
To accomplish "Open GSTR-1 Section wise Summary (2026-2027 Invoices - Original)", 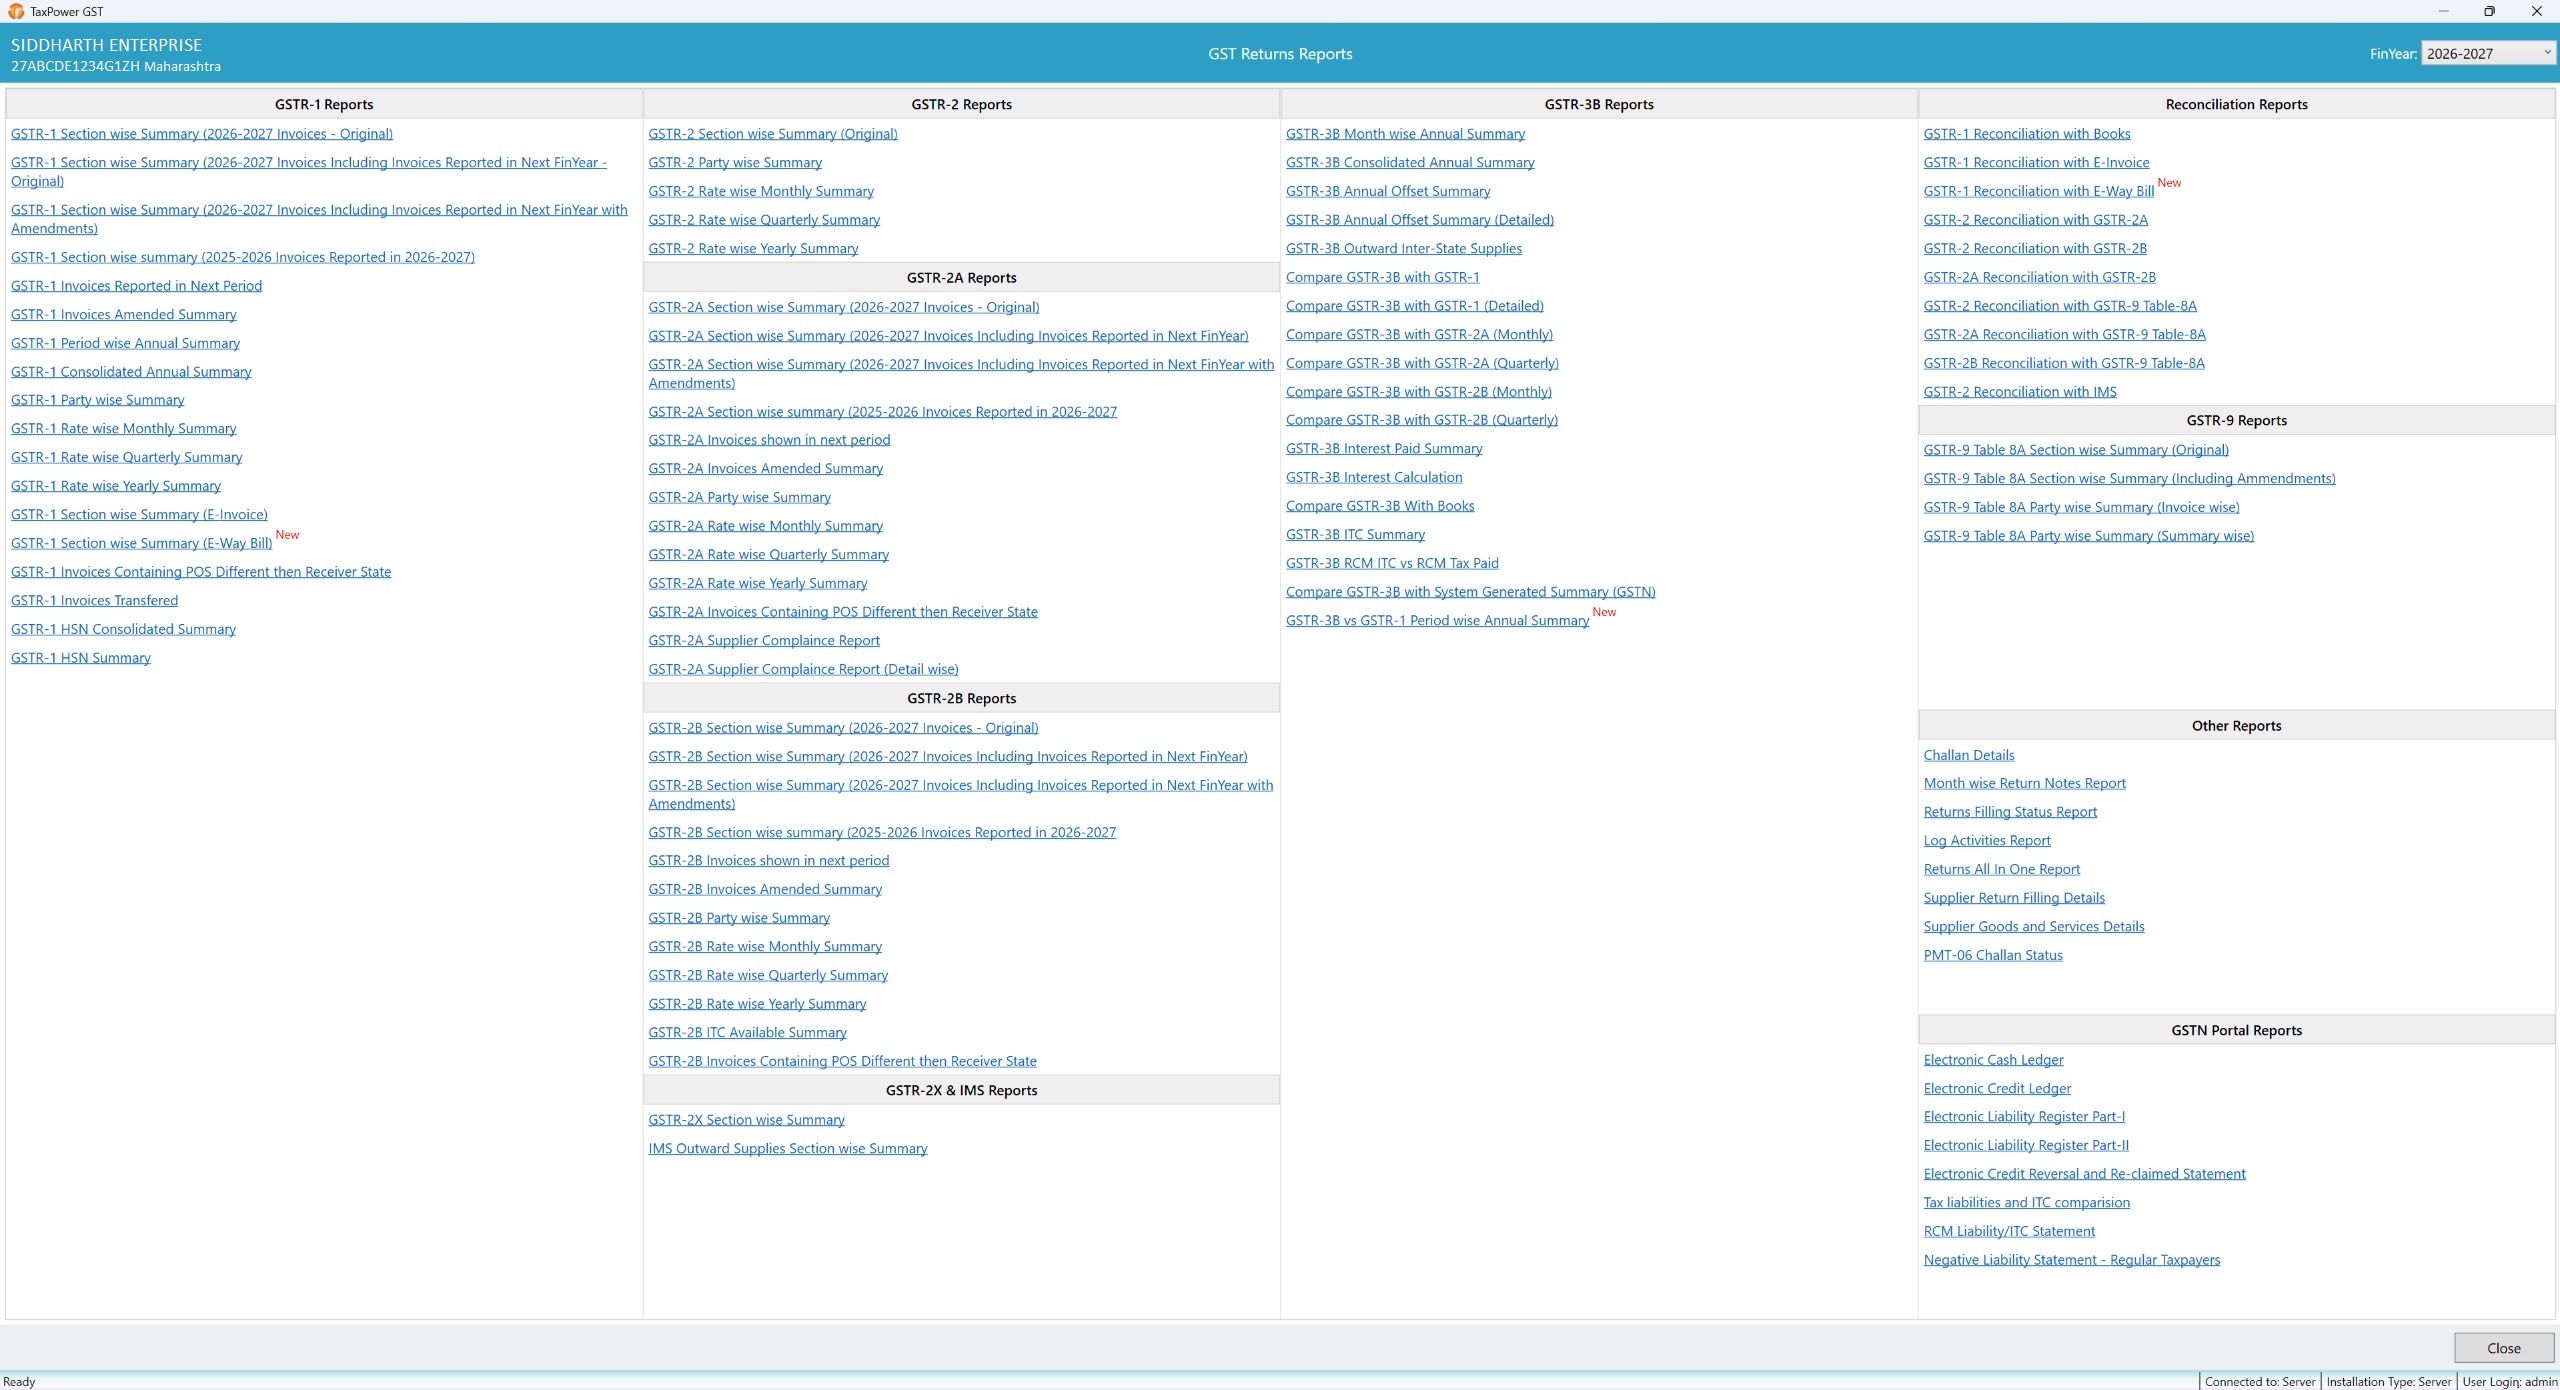I will [202, 134].
